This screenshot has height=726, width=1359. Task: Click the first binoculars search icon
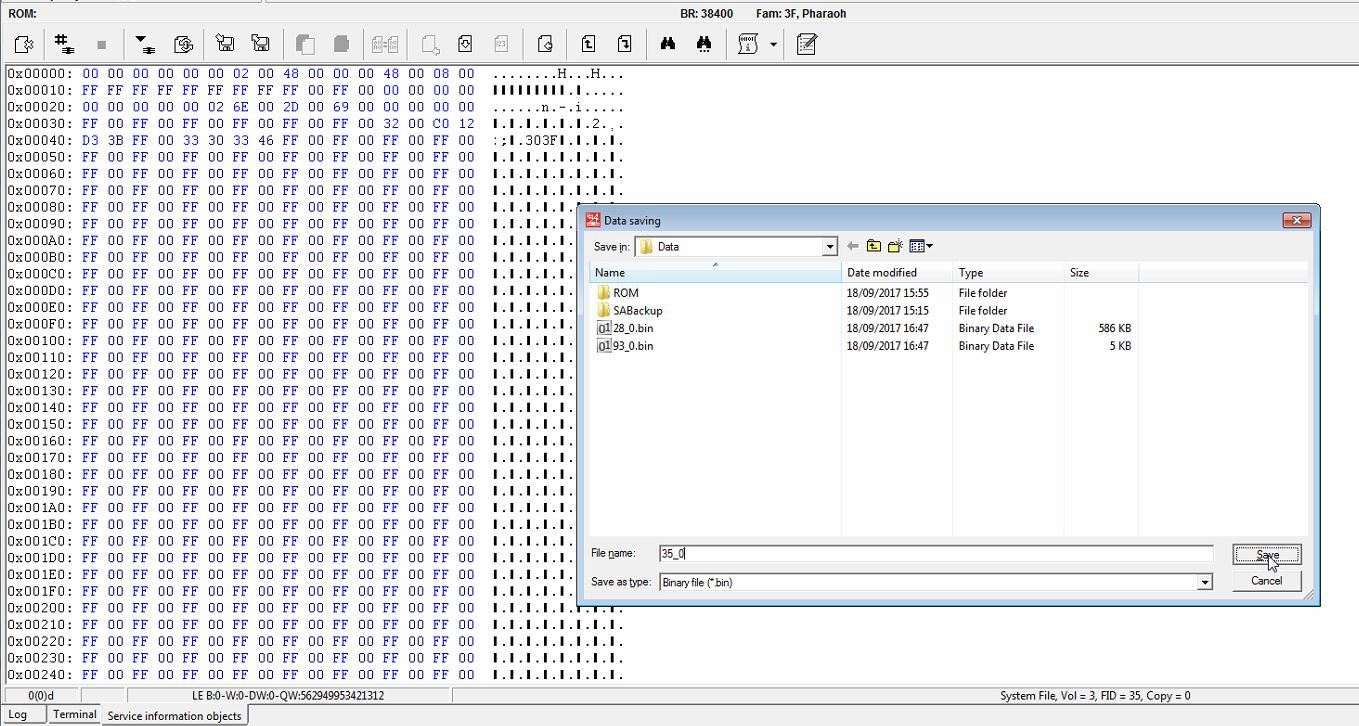coord(667,44)
